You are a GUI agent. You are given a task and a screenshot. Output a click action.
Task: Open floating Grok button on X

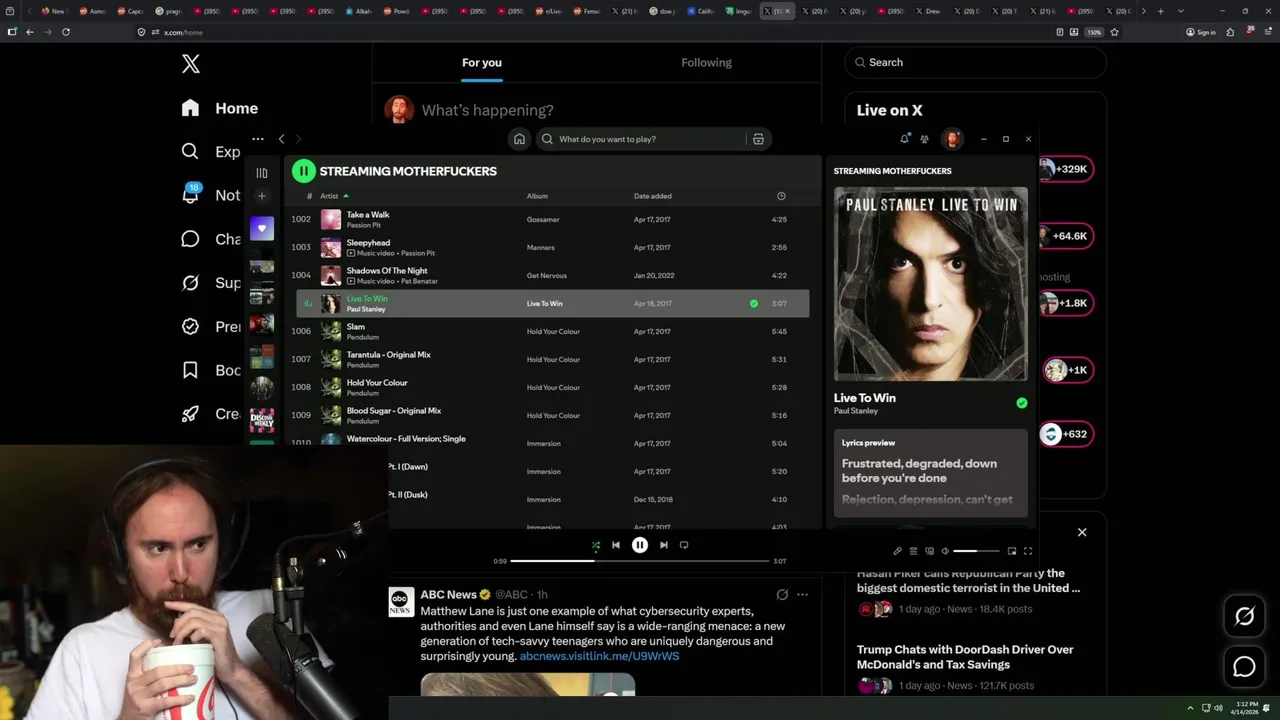(1244, 616)
